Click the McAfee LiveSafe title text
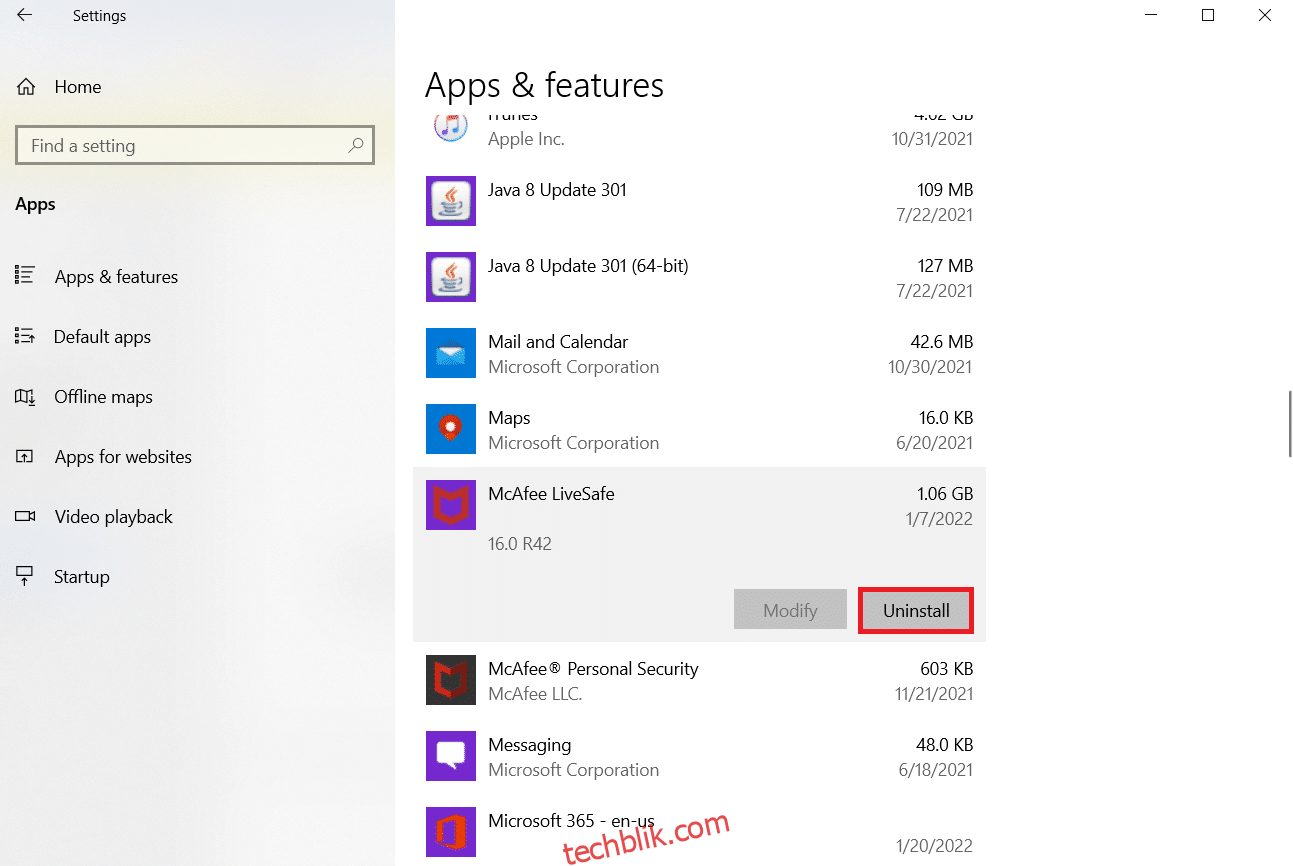This screenshot has width=1293, height=866. point(551,494)
